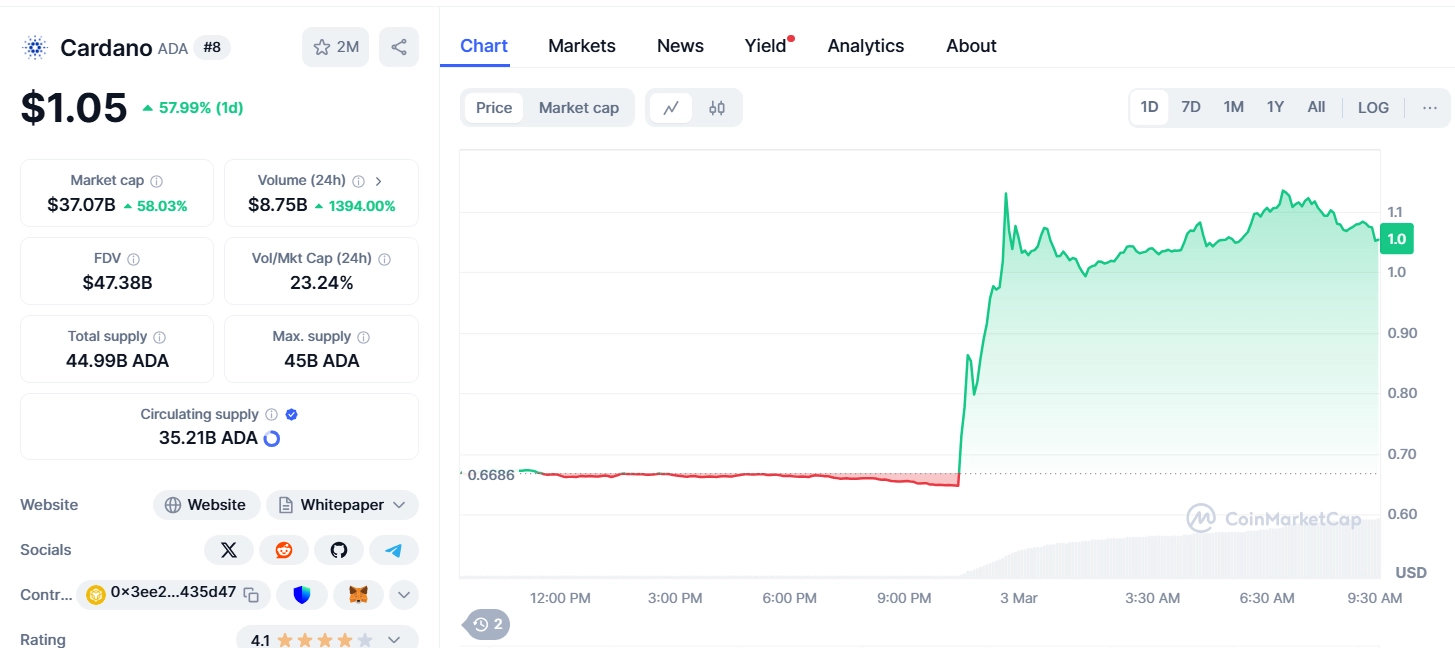Share the Cardano page
Screen dimensions: 1455x648
(398, 46)
